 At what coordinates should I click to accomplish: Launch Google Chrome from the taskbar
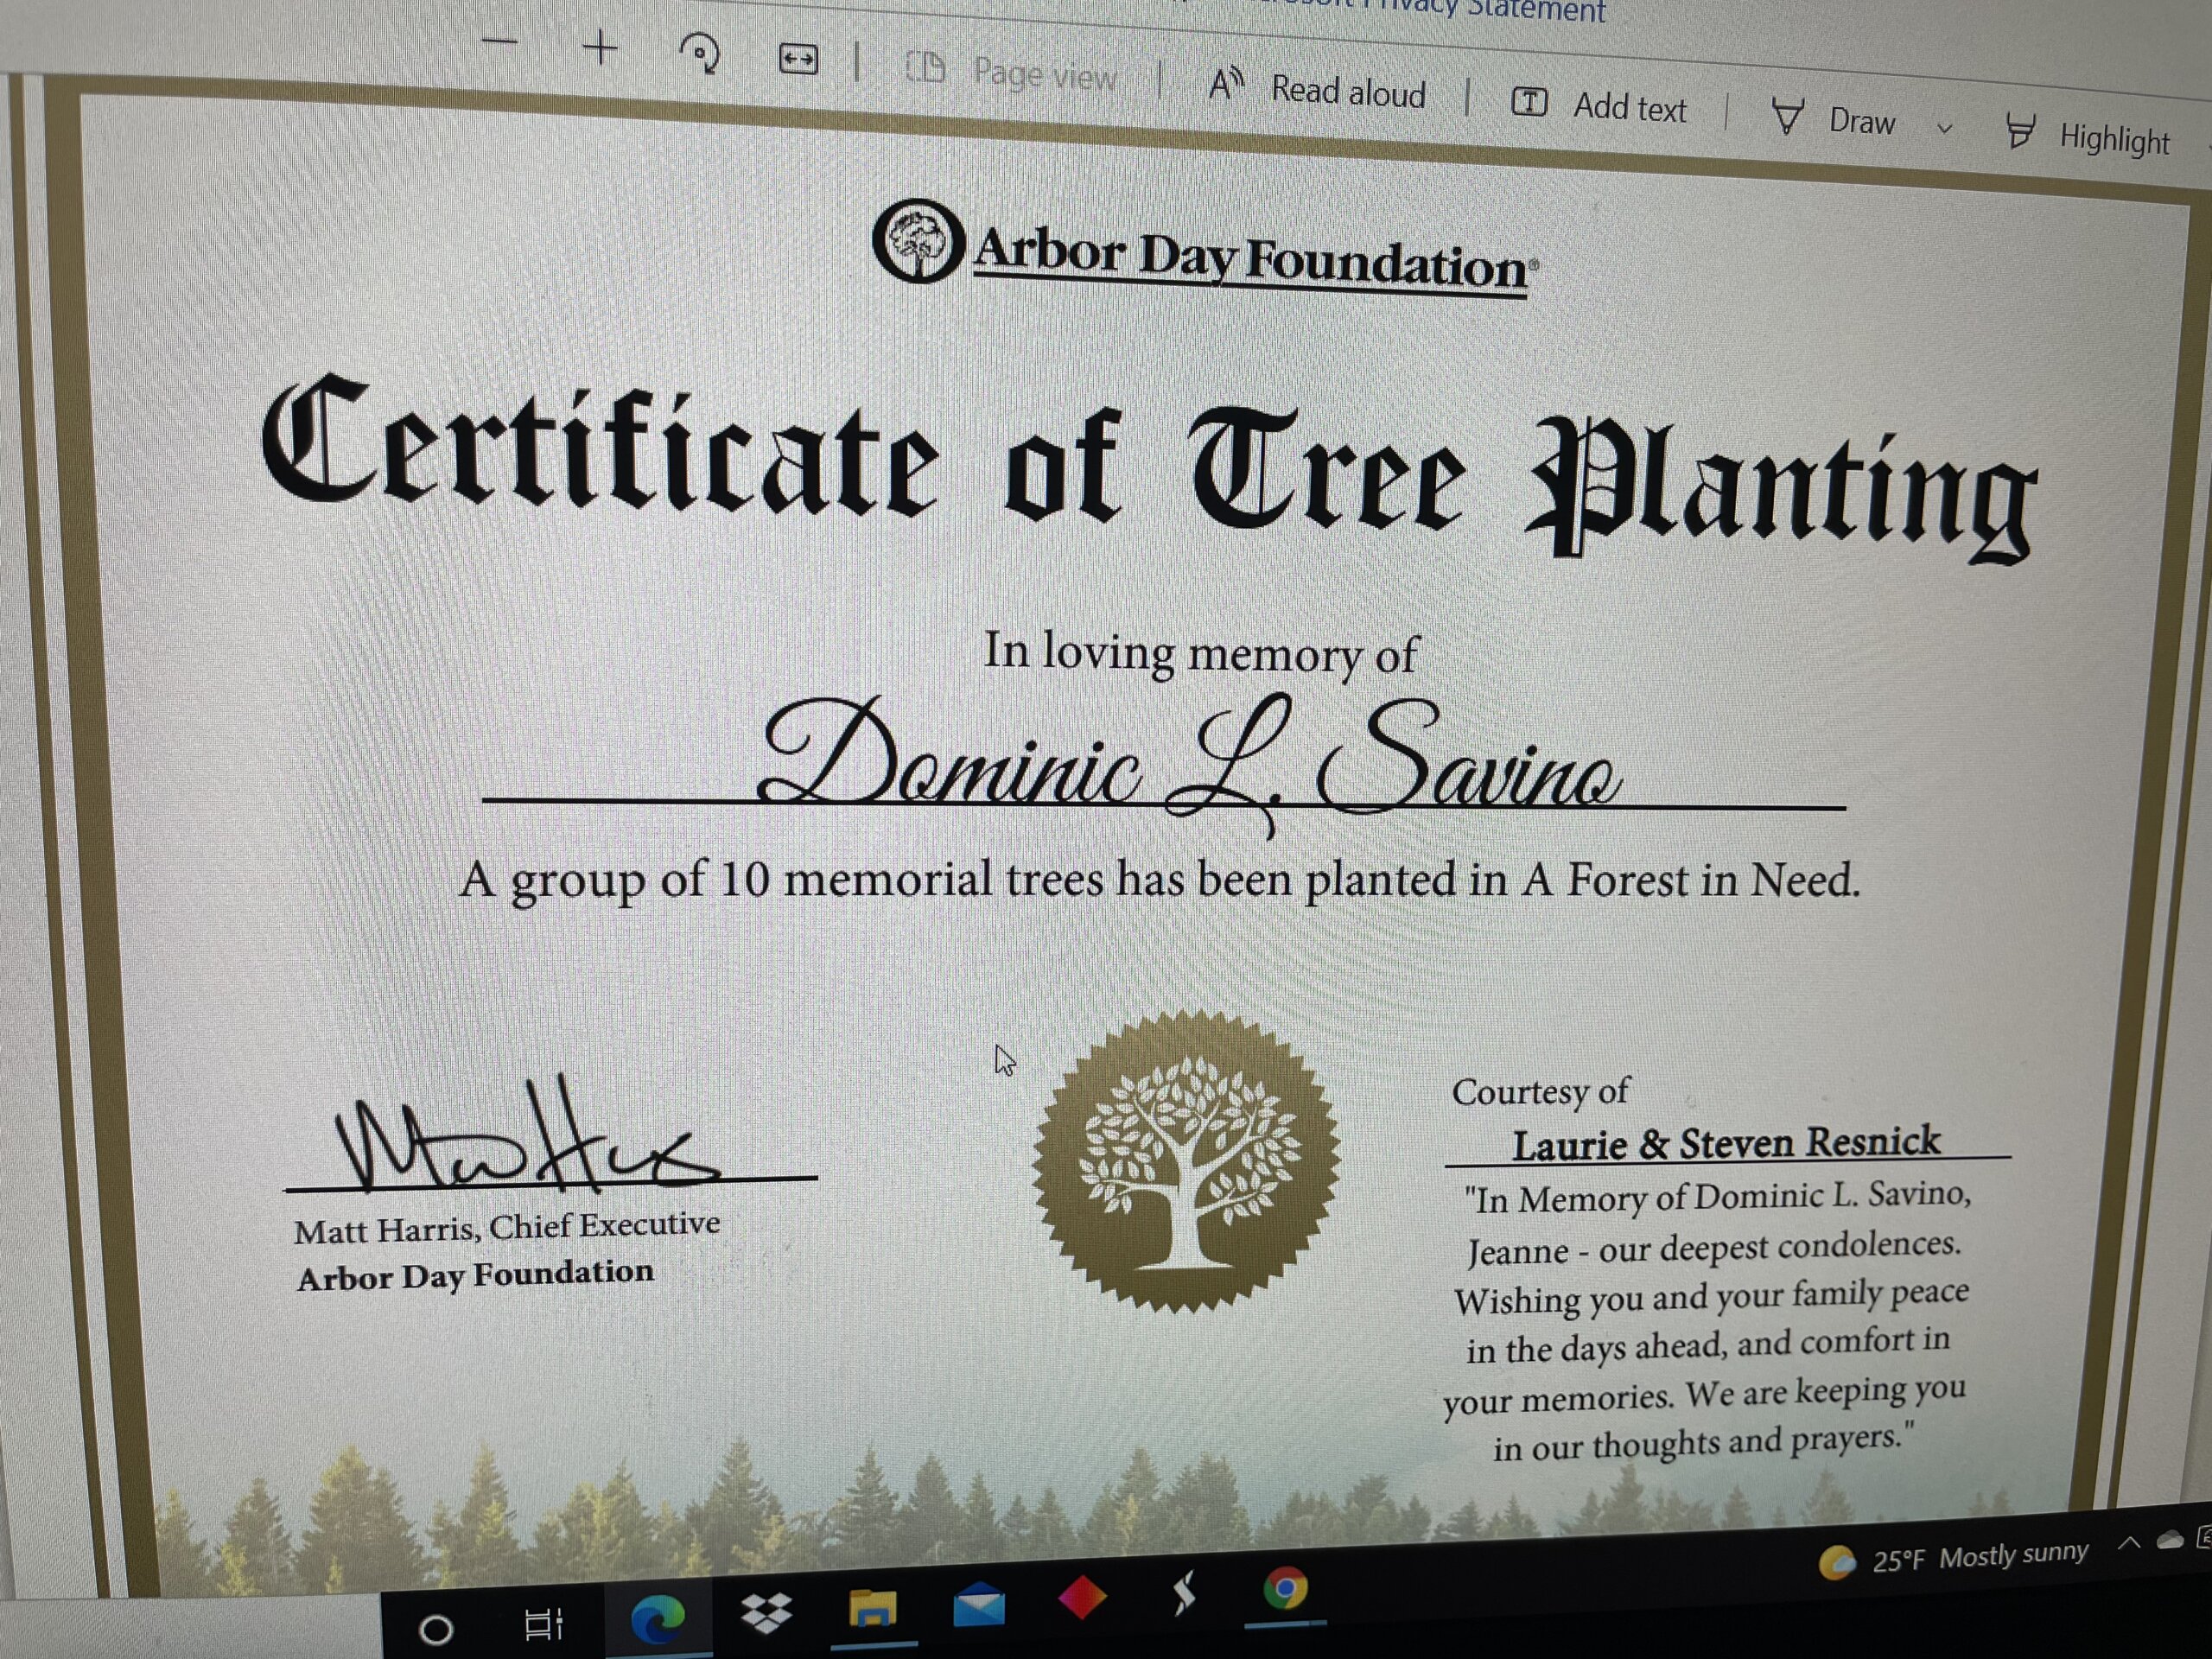point(1285,1588)
